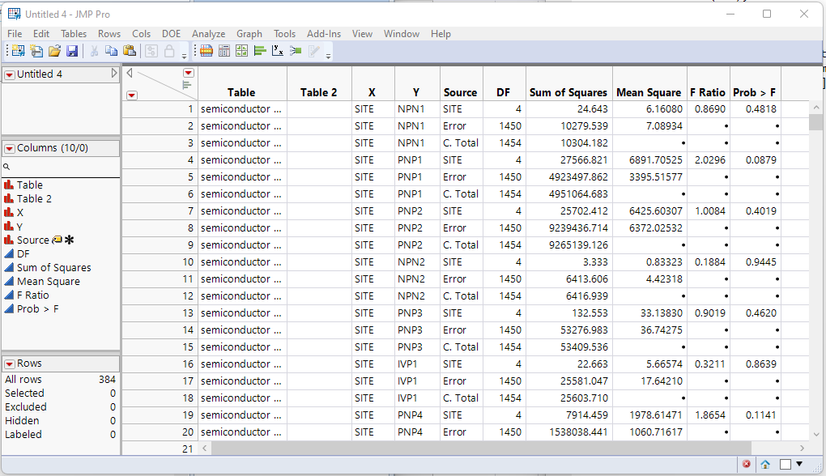Viewport: 826px width, 476px height.
Task: Click the New Data Table toolbar icon
Action: click(x=18, y=51)
